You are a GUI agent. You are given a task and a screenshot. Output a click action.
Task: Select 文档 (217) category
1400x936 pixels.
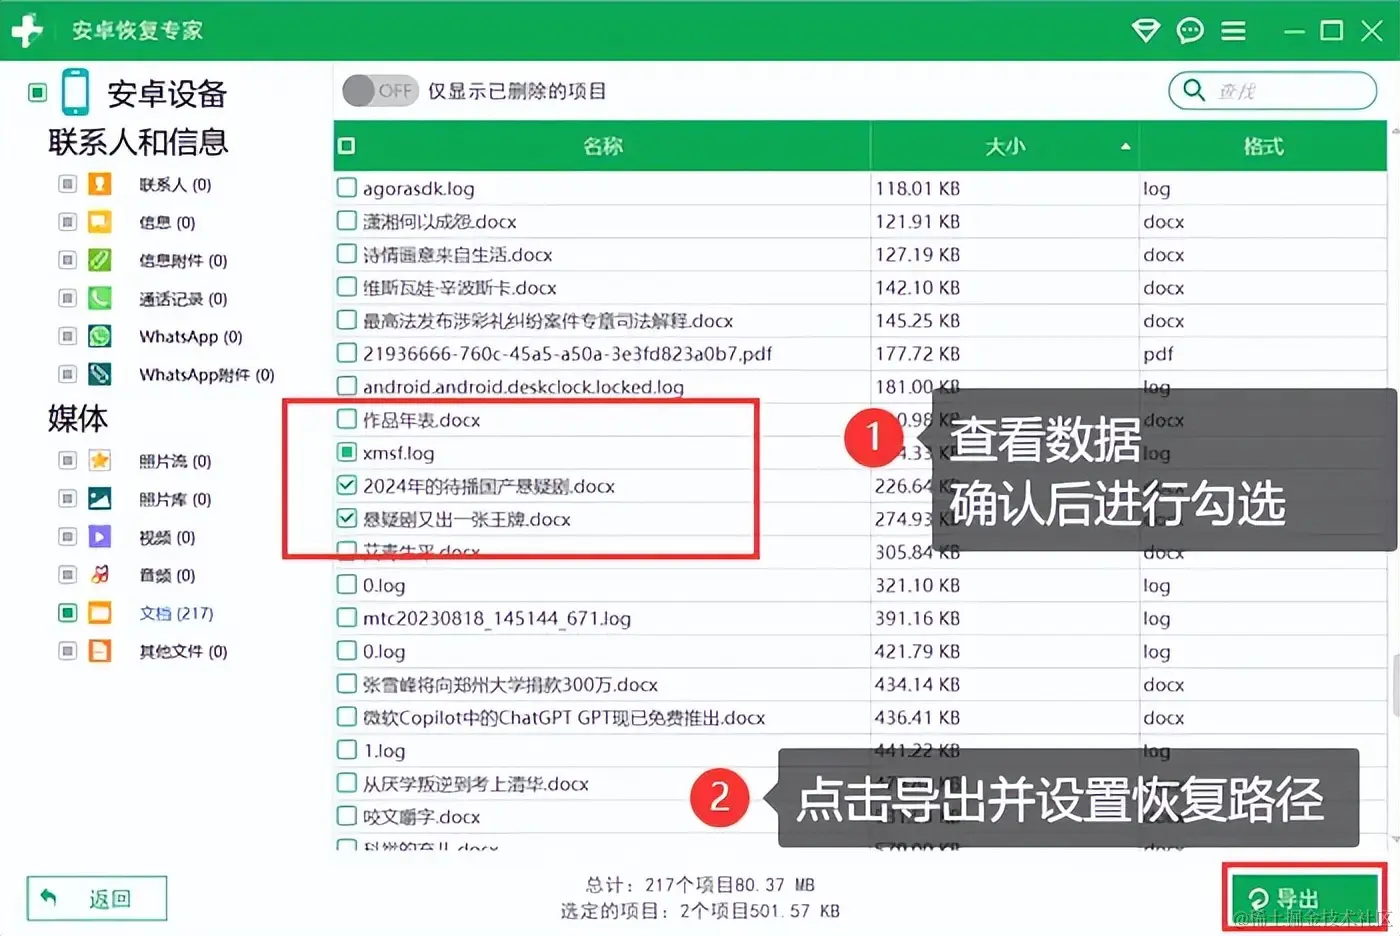[x=176, y=613]
